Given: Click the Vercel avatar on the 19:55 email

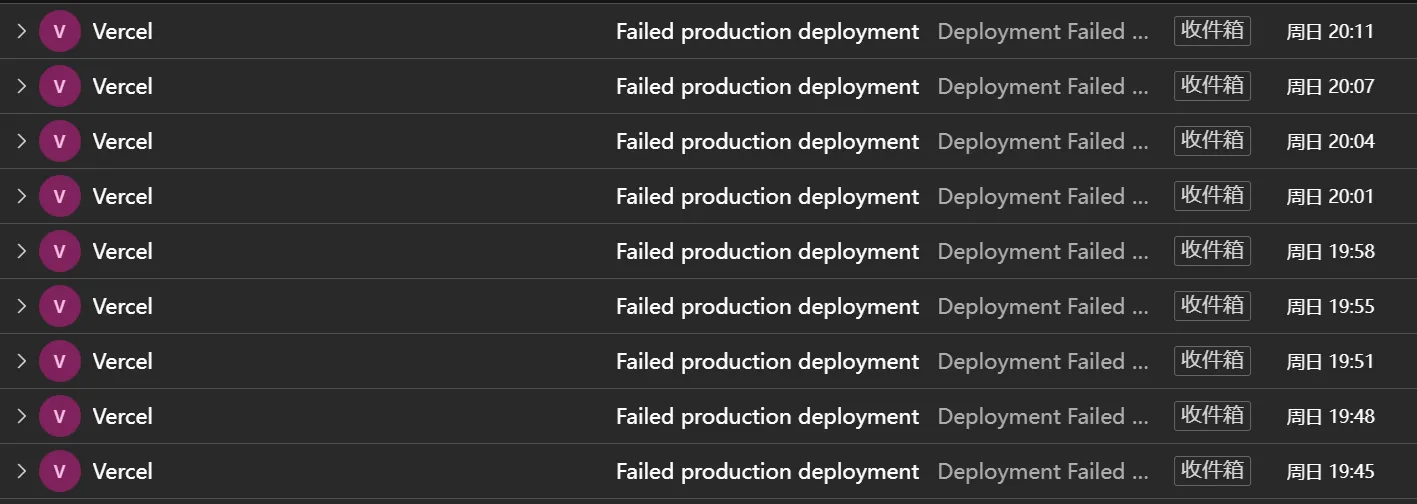Looking at the screenshot, I should pos(59,306).
